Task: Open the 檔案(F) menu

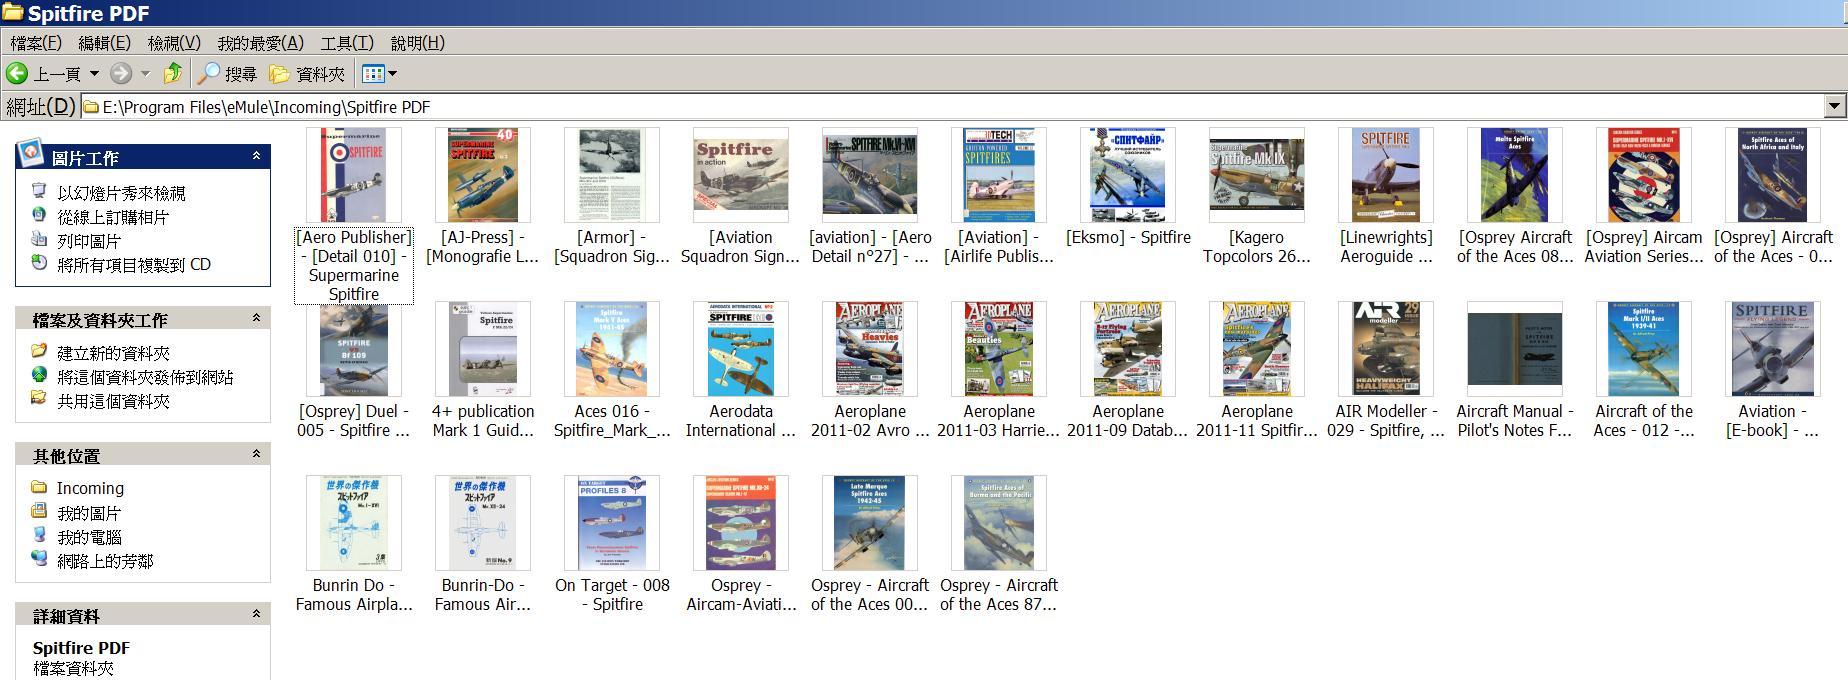Action: (x=36, y=43)
